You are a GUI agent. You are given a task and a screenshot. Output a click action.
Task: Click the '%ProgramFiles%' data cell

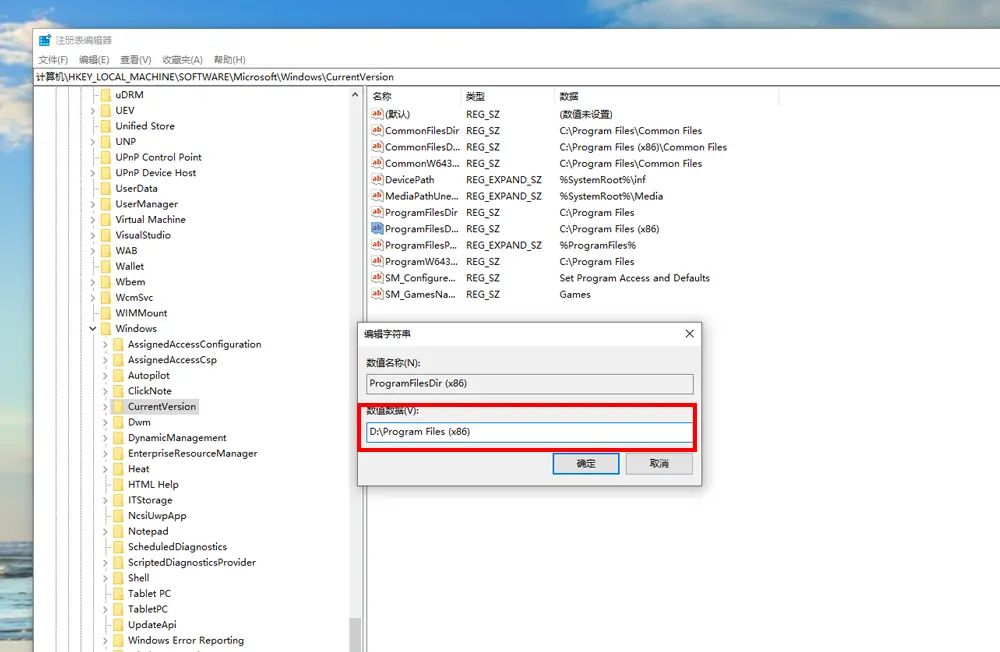pos(598,246)
